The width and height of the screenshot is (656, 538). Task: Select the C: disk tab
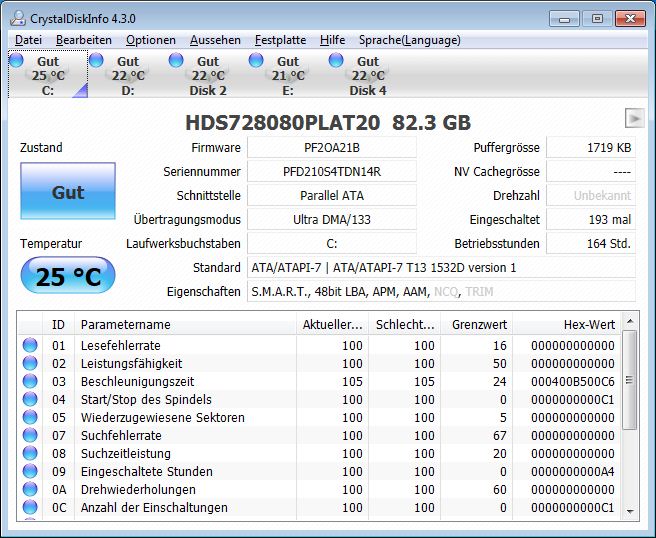[48, 74]
